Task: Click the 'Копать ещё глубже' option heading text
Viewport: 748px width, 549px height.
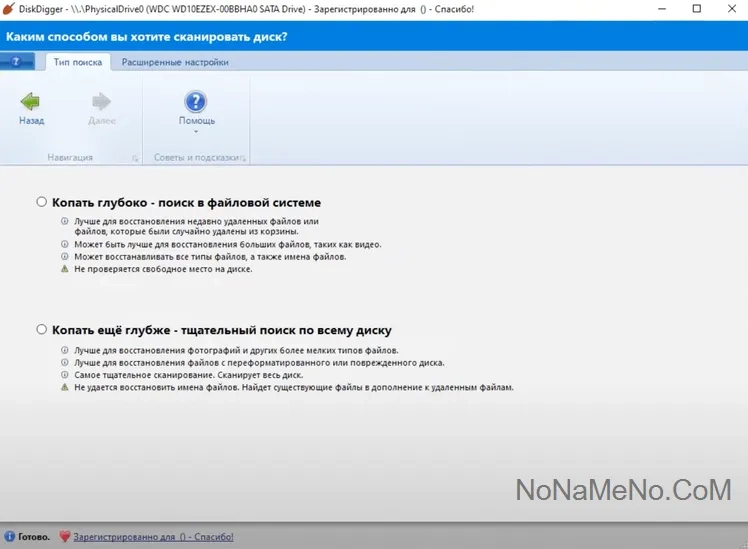Action: [221, 329]
